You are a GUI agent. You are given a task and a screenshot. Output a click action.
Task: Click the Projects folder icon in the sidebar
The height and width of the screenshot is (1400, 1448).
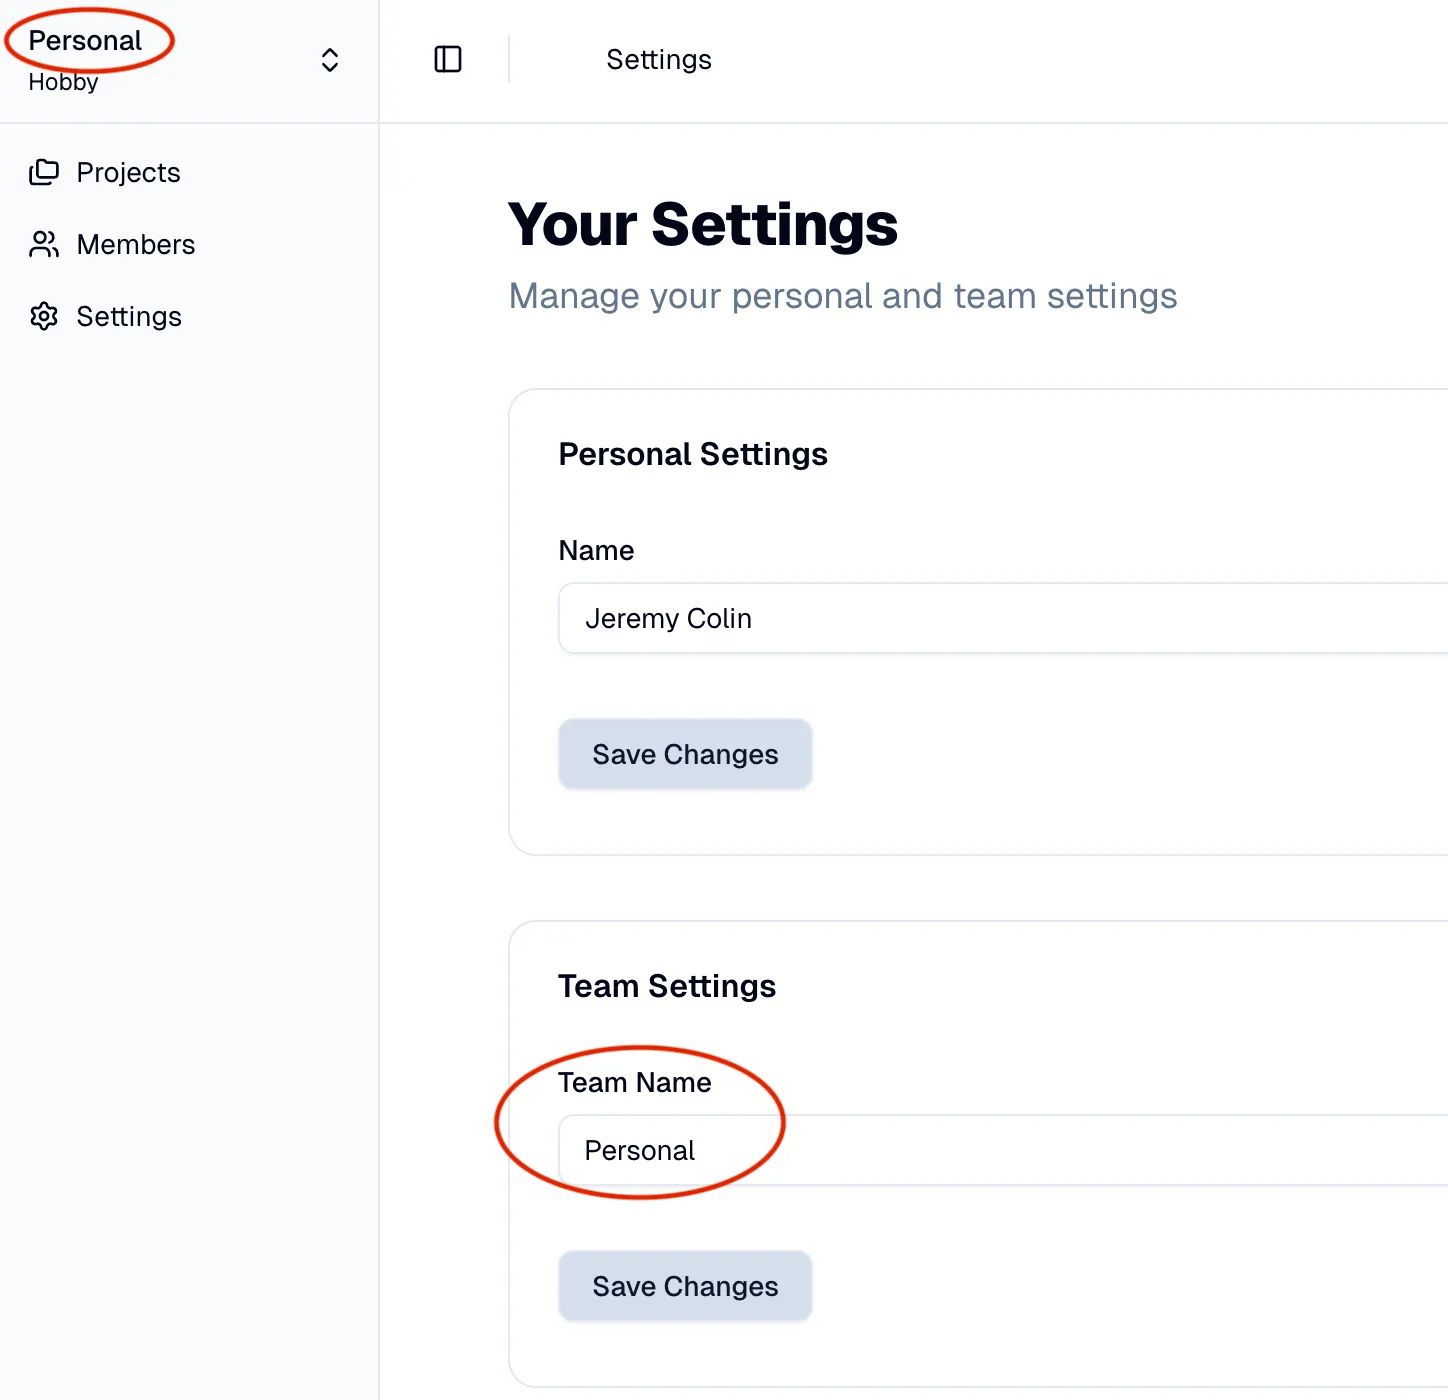tap(45, 172)
